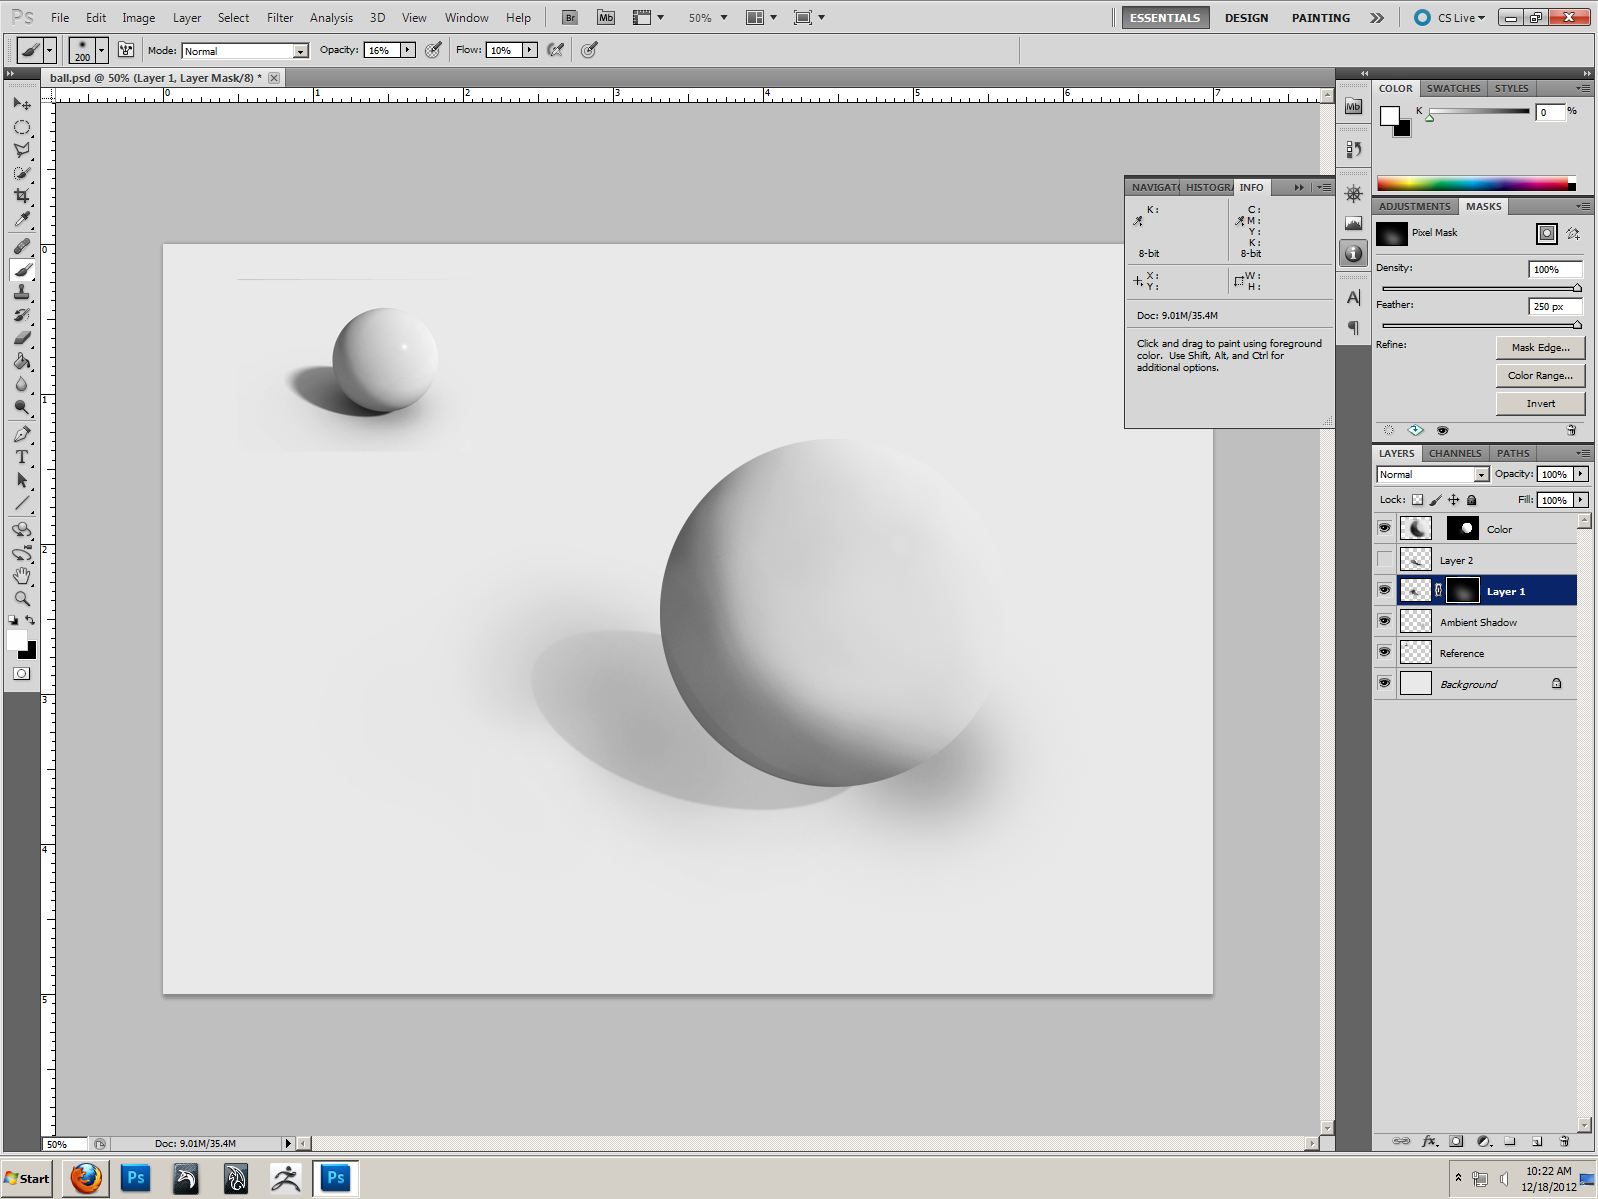Select the Zoom tool in toolbox
The image size is (1598, 1199).
(x=22, y=599)
